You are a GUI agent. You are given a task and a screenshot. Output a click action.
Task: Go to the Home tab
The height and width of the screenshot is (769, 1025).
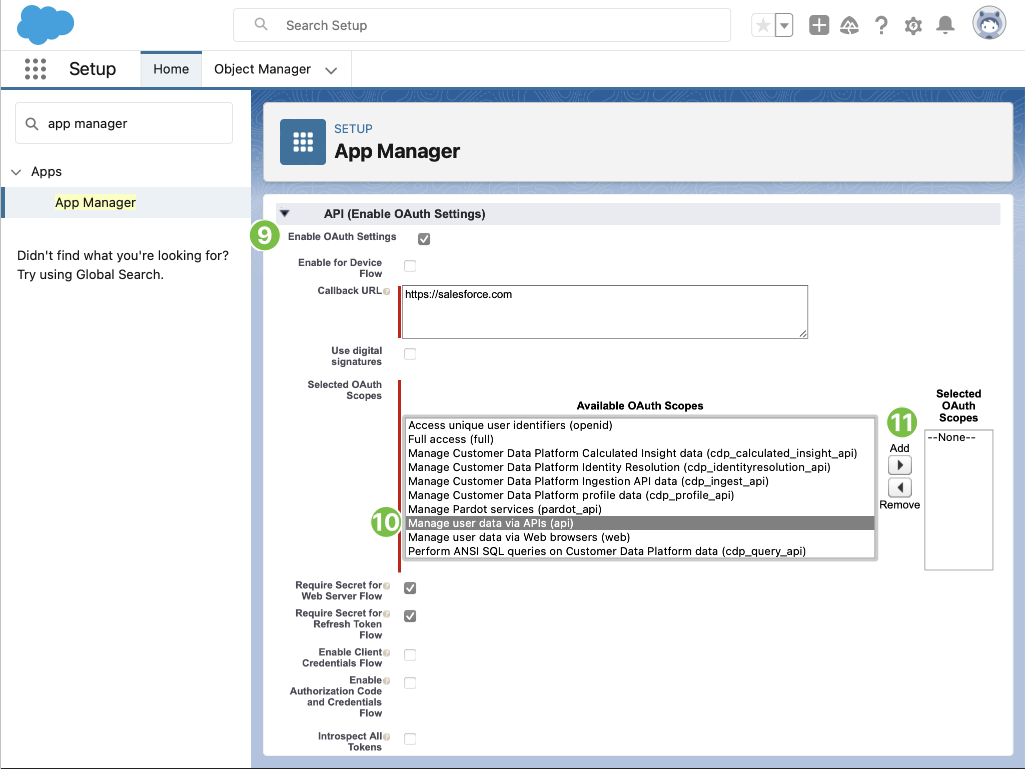(x=171, y=69)
